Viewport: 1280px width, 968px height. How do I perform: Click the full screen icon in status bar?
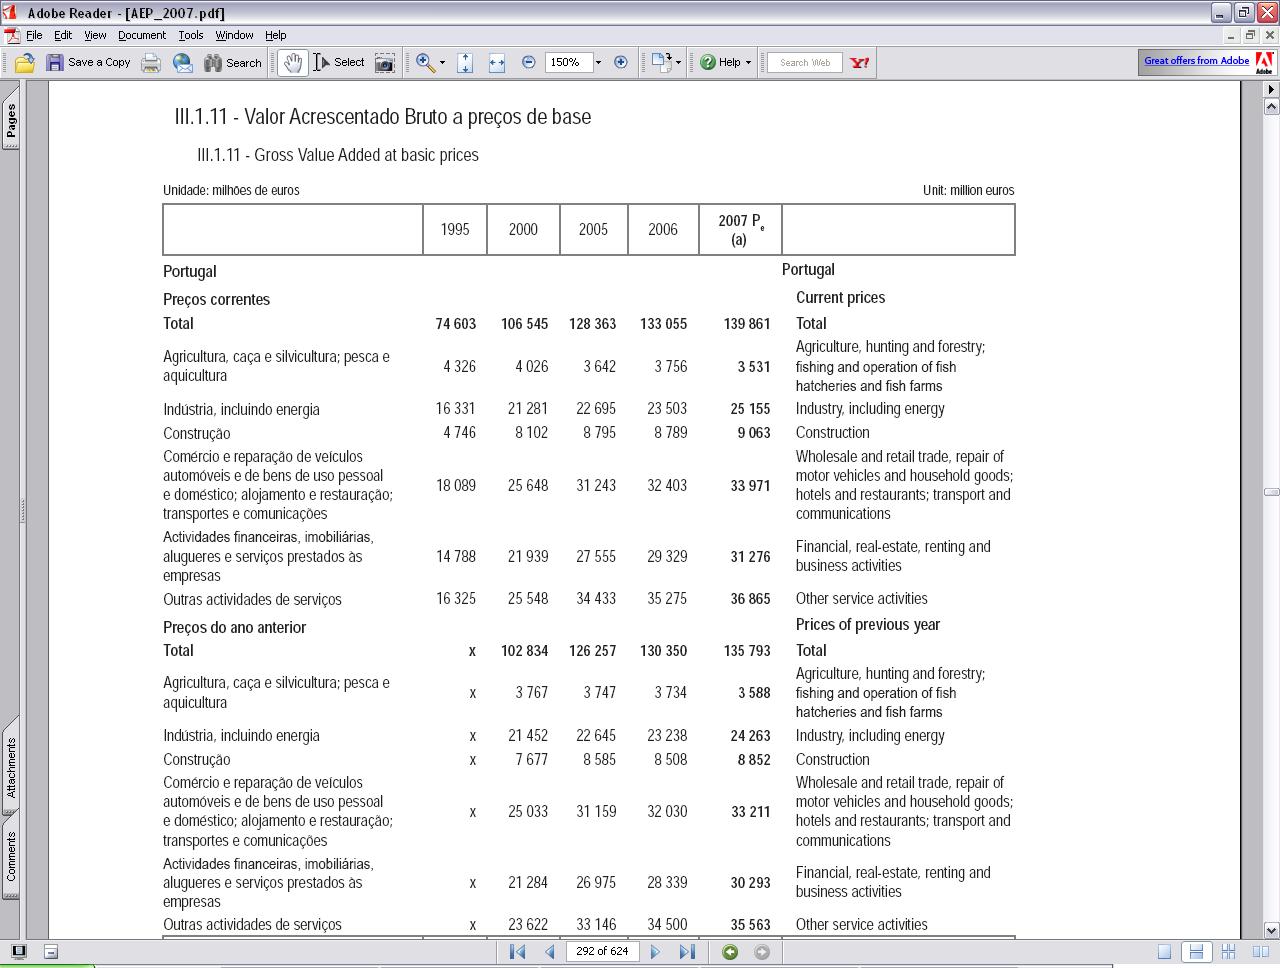[18, 952]
